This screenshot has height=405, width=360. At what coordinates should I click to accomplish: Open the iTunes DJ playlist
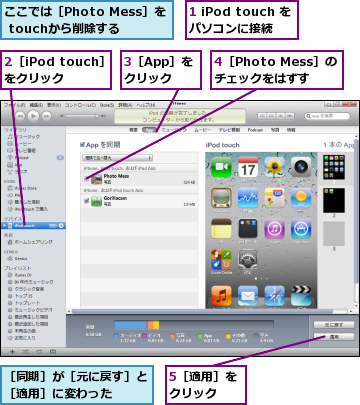pyautogui.click(x=20, y=275)
